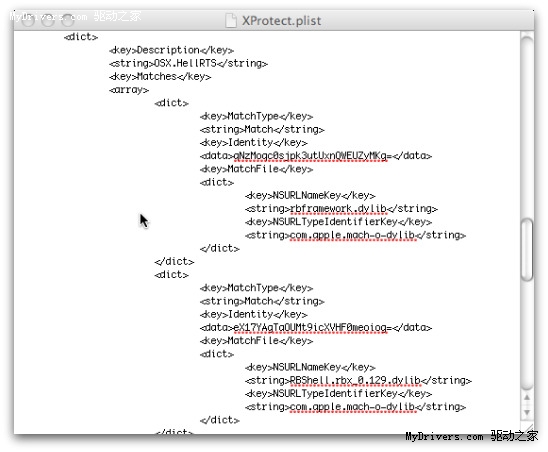Click the empty scrollbar track above the thumb
This screenshot has width=548, height=452.
527,126
